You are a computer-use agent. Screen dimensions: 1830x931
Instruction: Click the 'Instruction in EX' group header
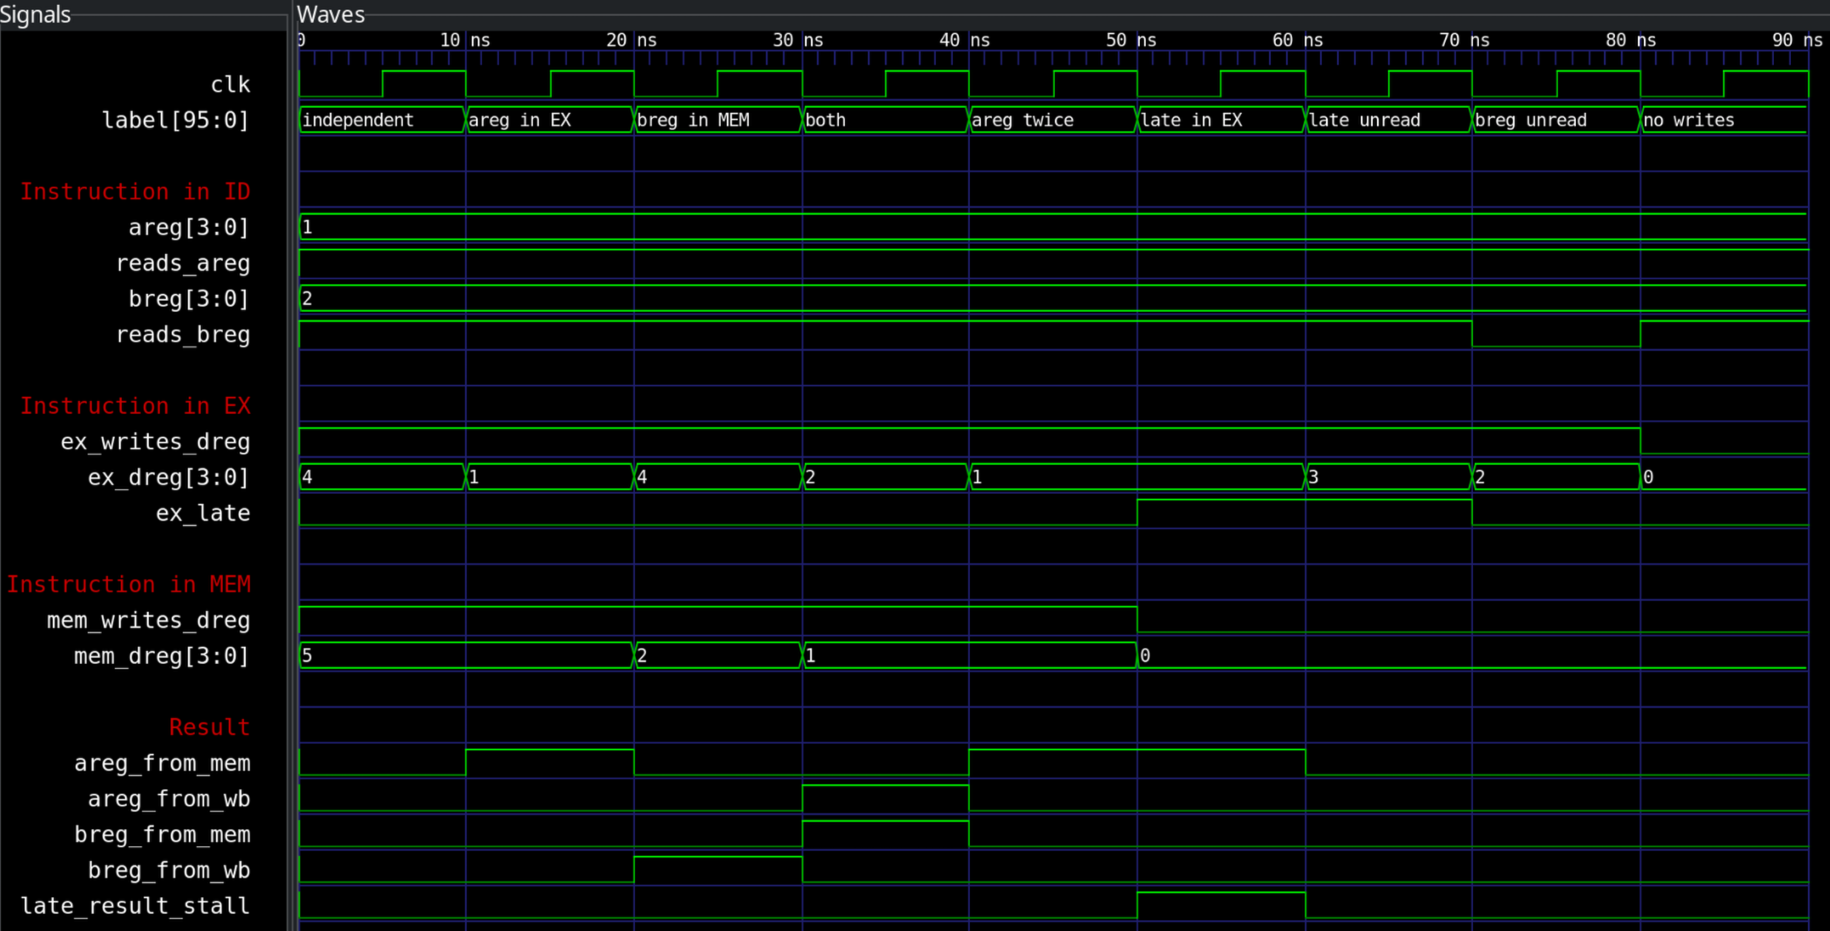(135, 405)
